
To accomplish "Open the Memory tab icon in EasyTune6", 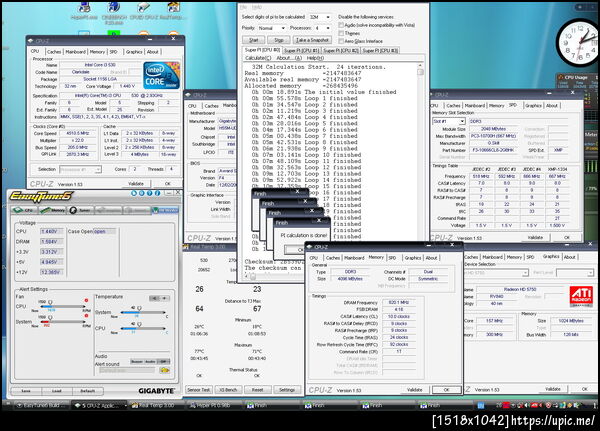I will point(53,210).
